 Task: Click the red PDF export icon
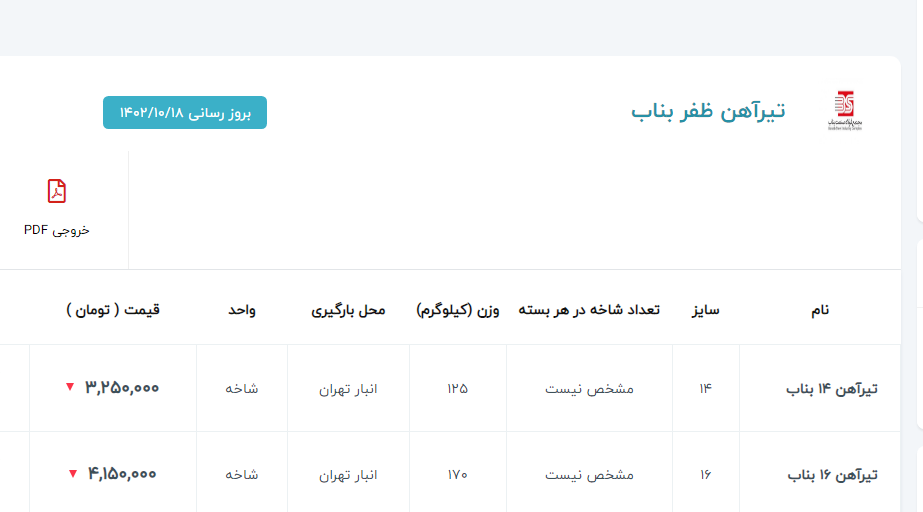pos(57,191)
